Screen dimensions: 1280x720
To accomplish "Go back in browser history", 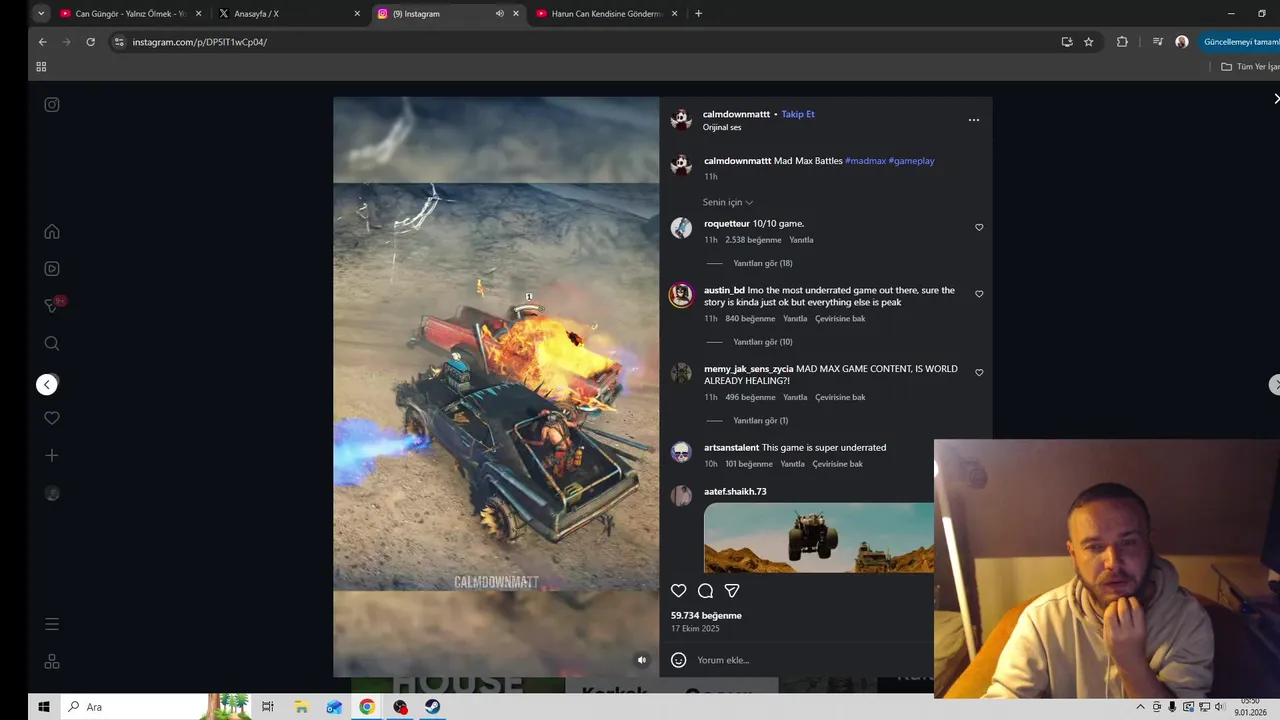I will 42,42.
